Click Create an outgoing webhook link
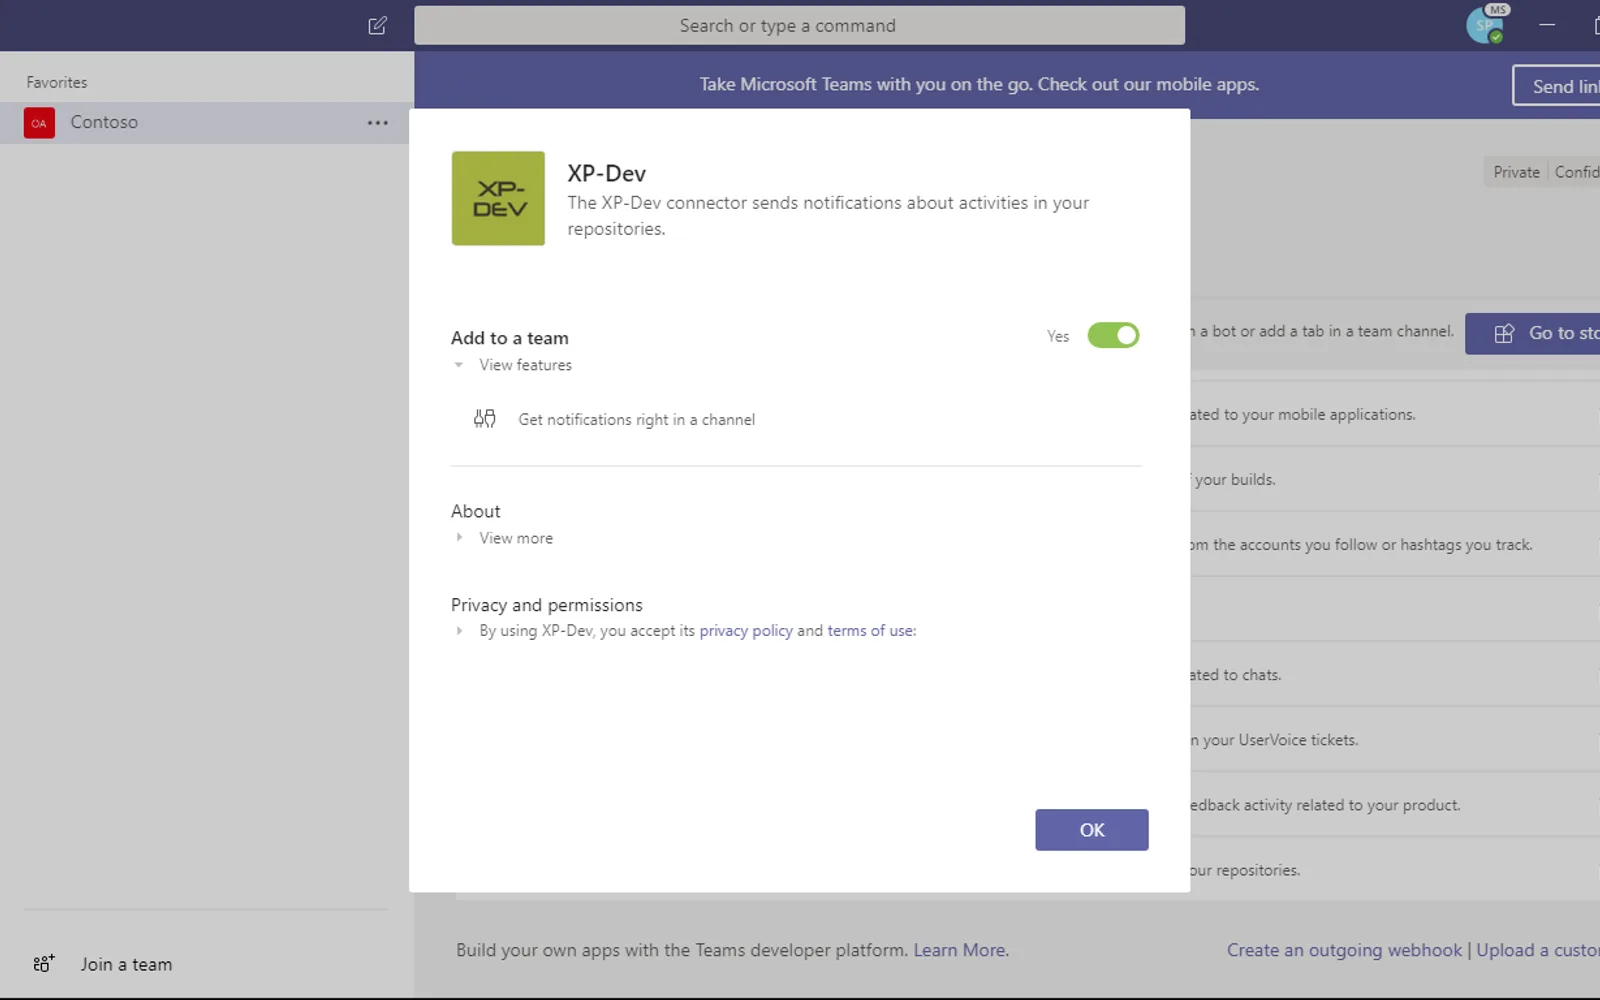 (1344, 950)
